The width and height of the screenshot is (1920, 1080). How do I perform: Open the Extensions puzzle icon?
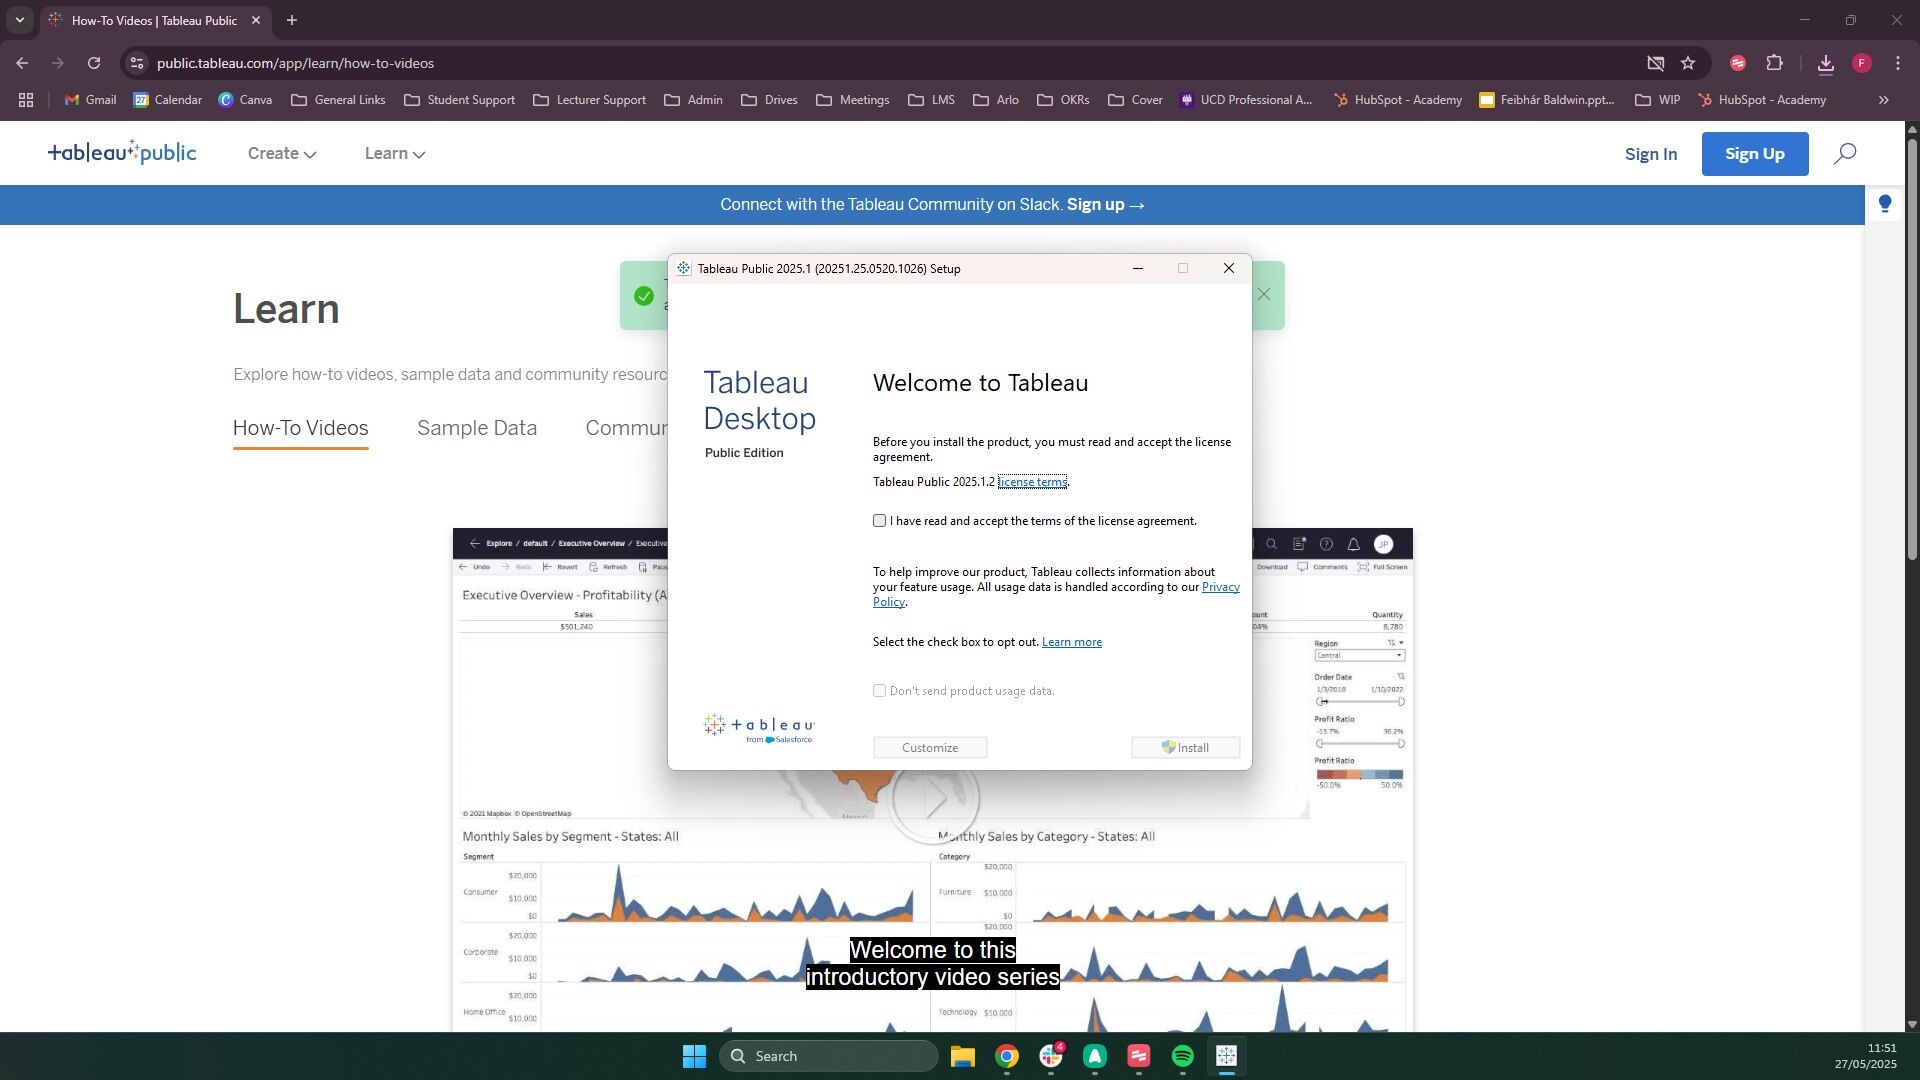[1774, 63]
